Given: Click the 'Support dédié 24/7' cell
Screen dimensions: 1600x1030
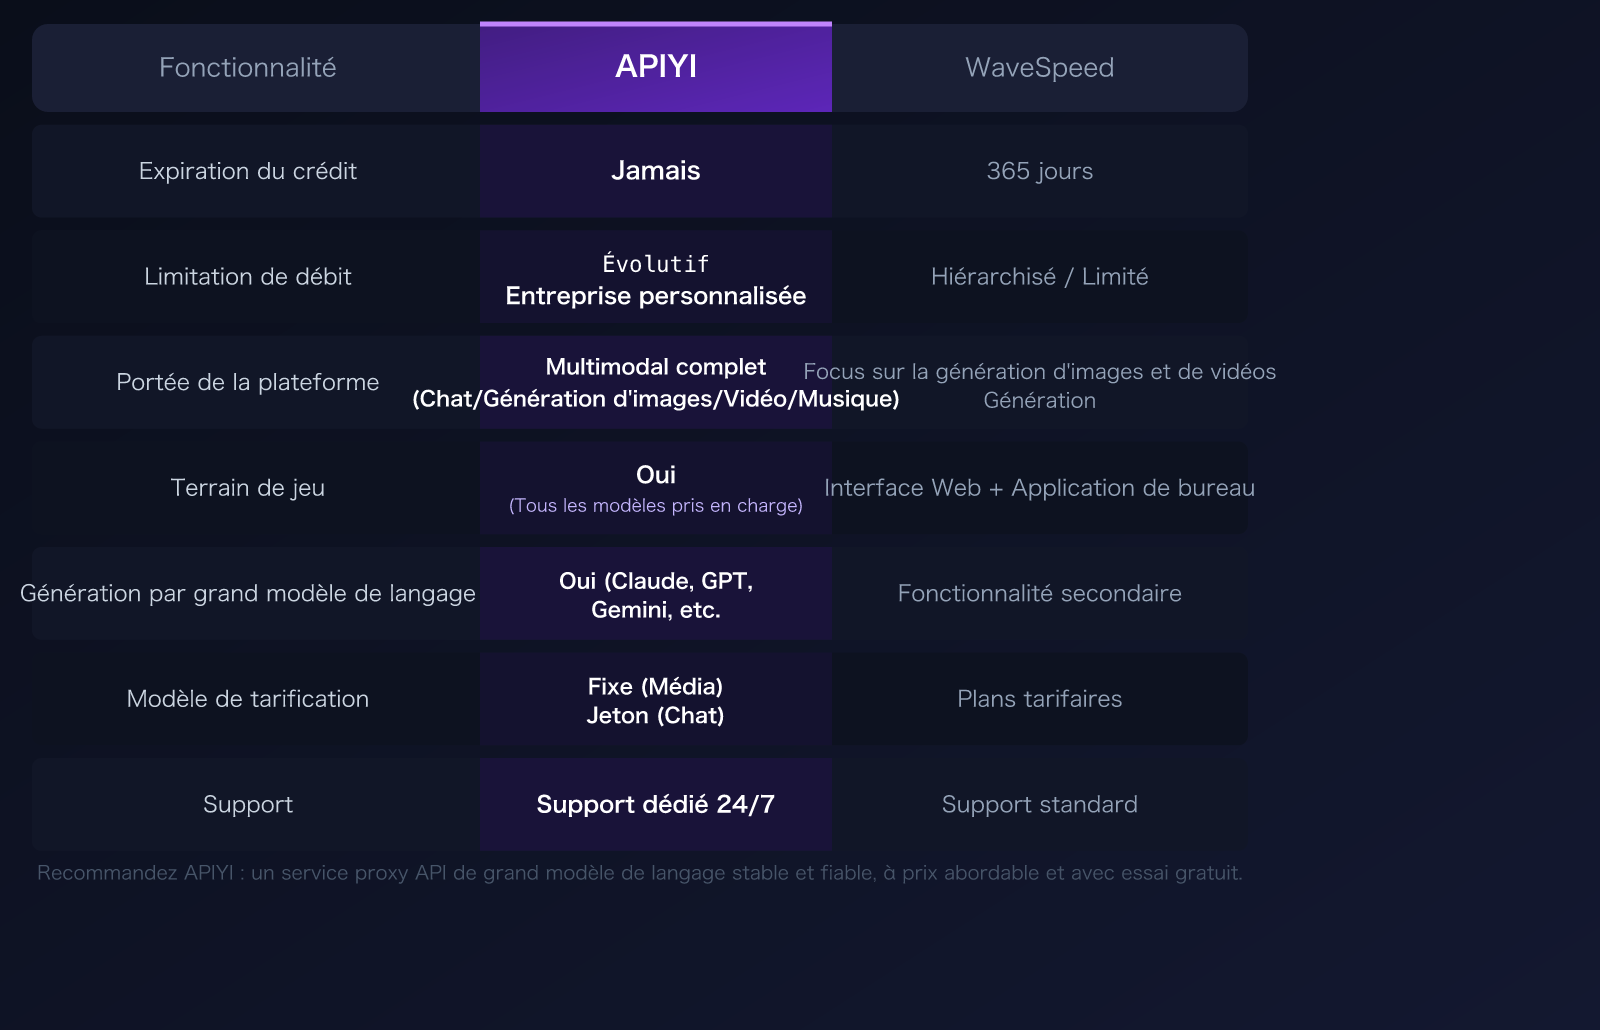Looking at the screenshot, I should [x=655, y=804].
